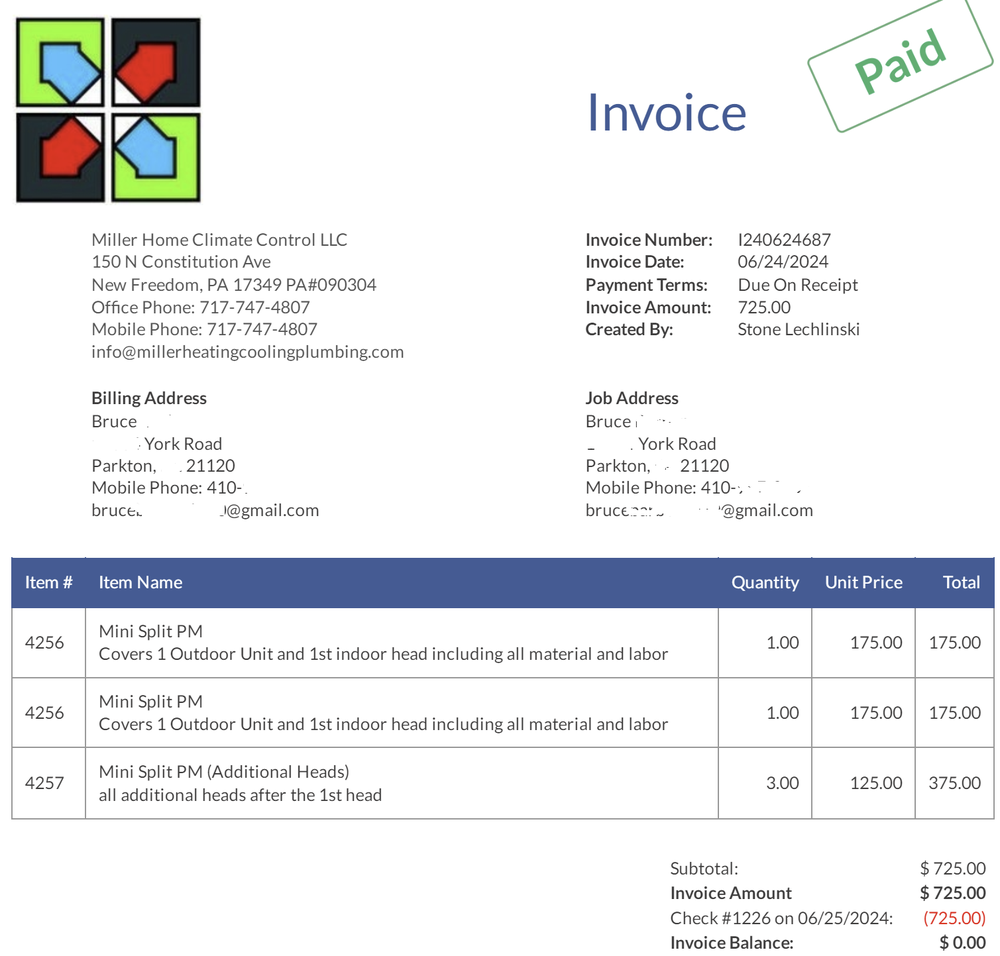Click the 375.00 line total
The width and height of the screenshot is (1000, 956).
coord(954,783)
